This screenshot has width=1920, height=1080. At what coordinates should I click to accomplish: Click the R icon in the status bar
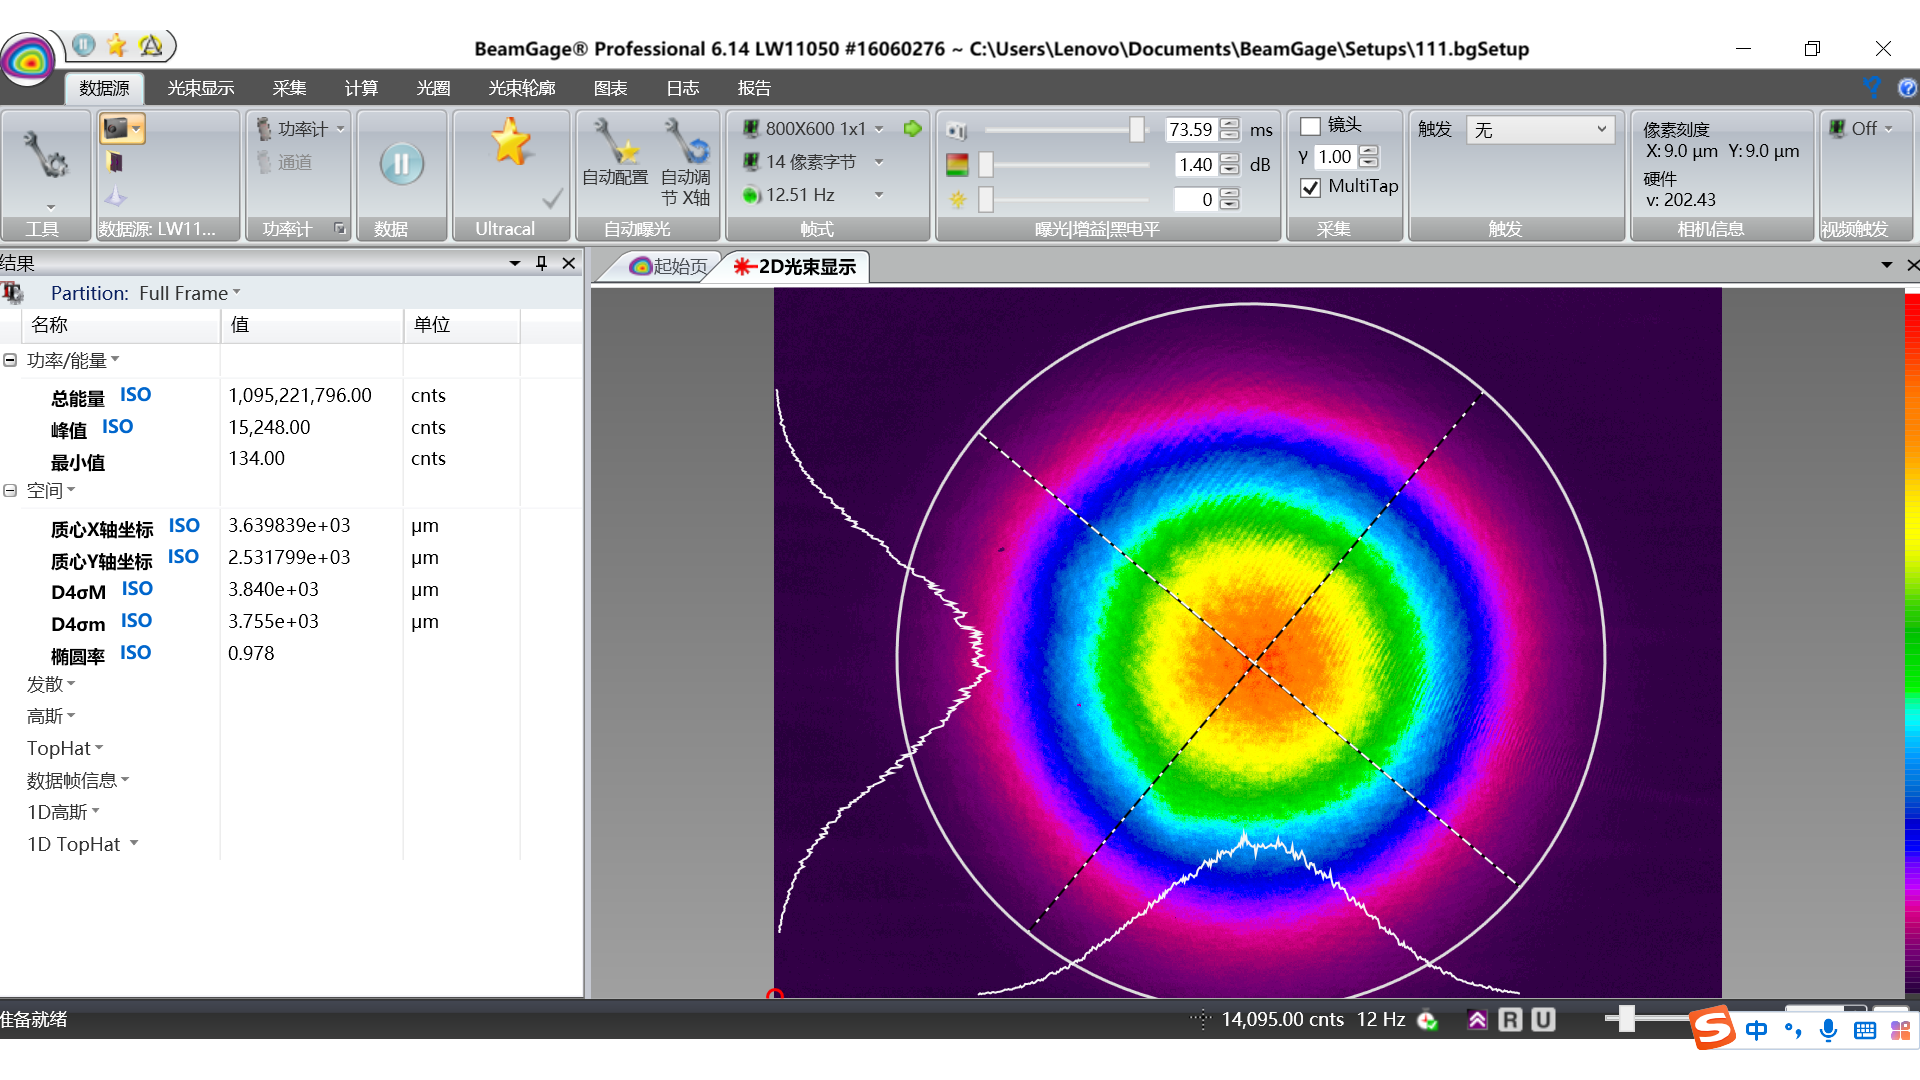point(1510,1020)
